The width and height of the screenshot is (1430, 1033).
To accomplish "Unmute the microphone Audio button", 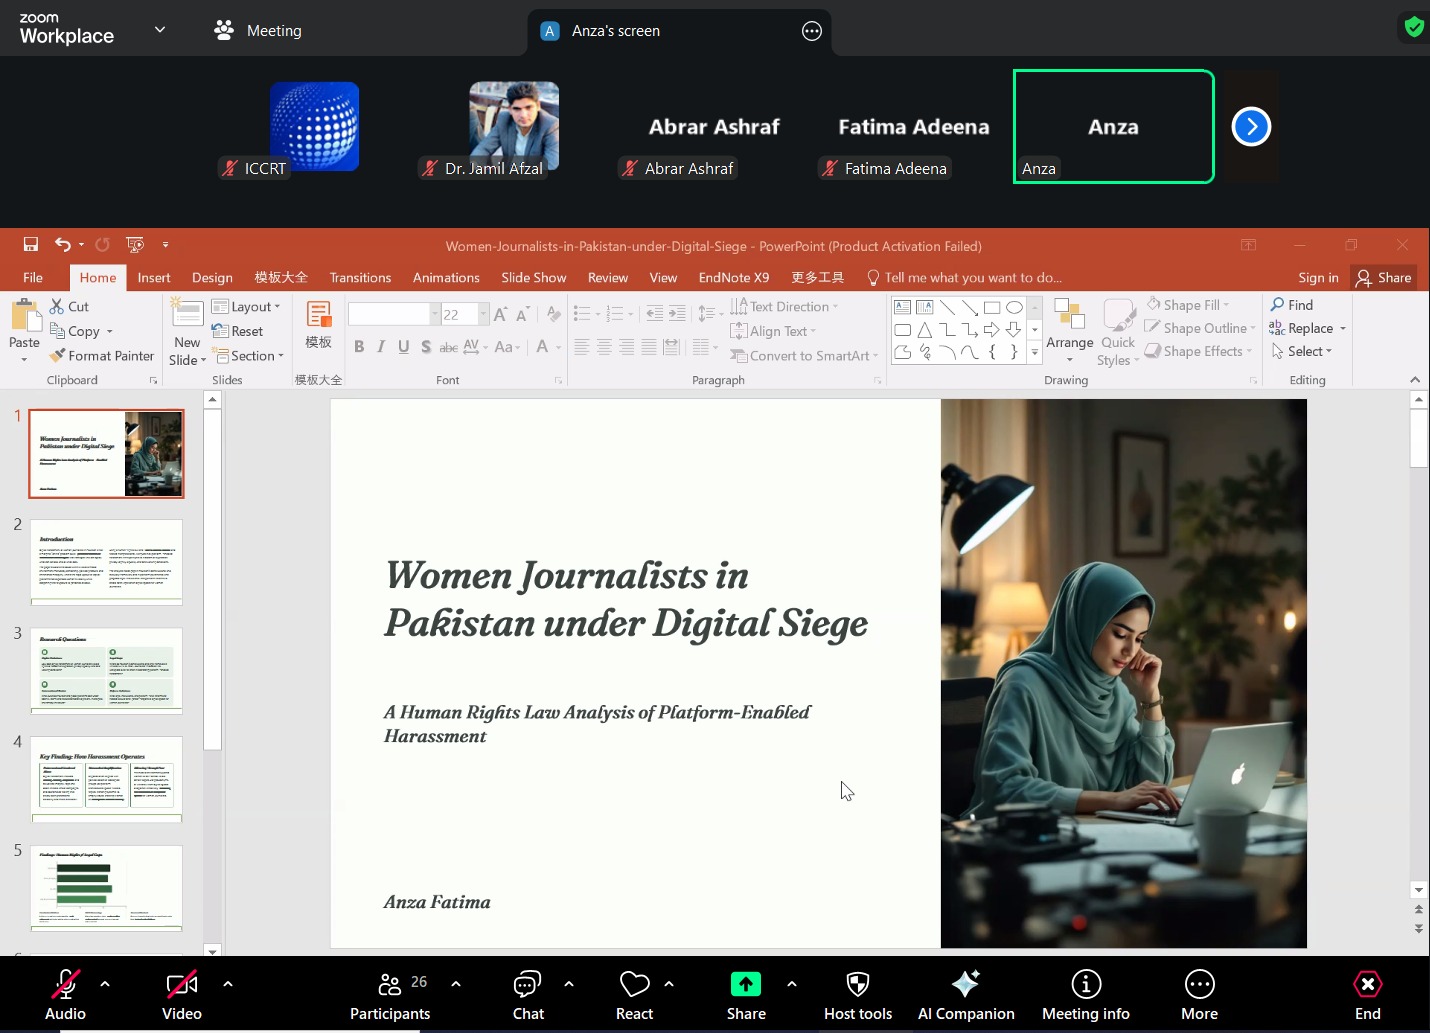I will (66, 995).
